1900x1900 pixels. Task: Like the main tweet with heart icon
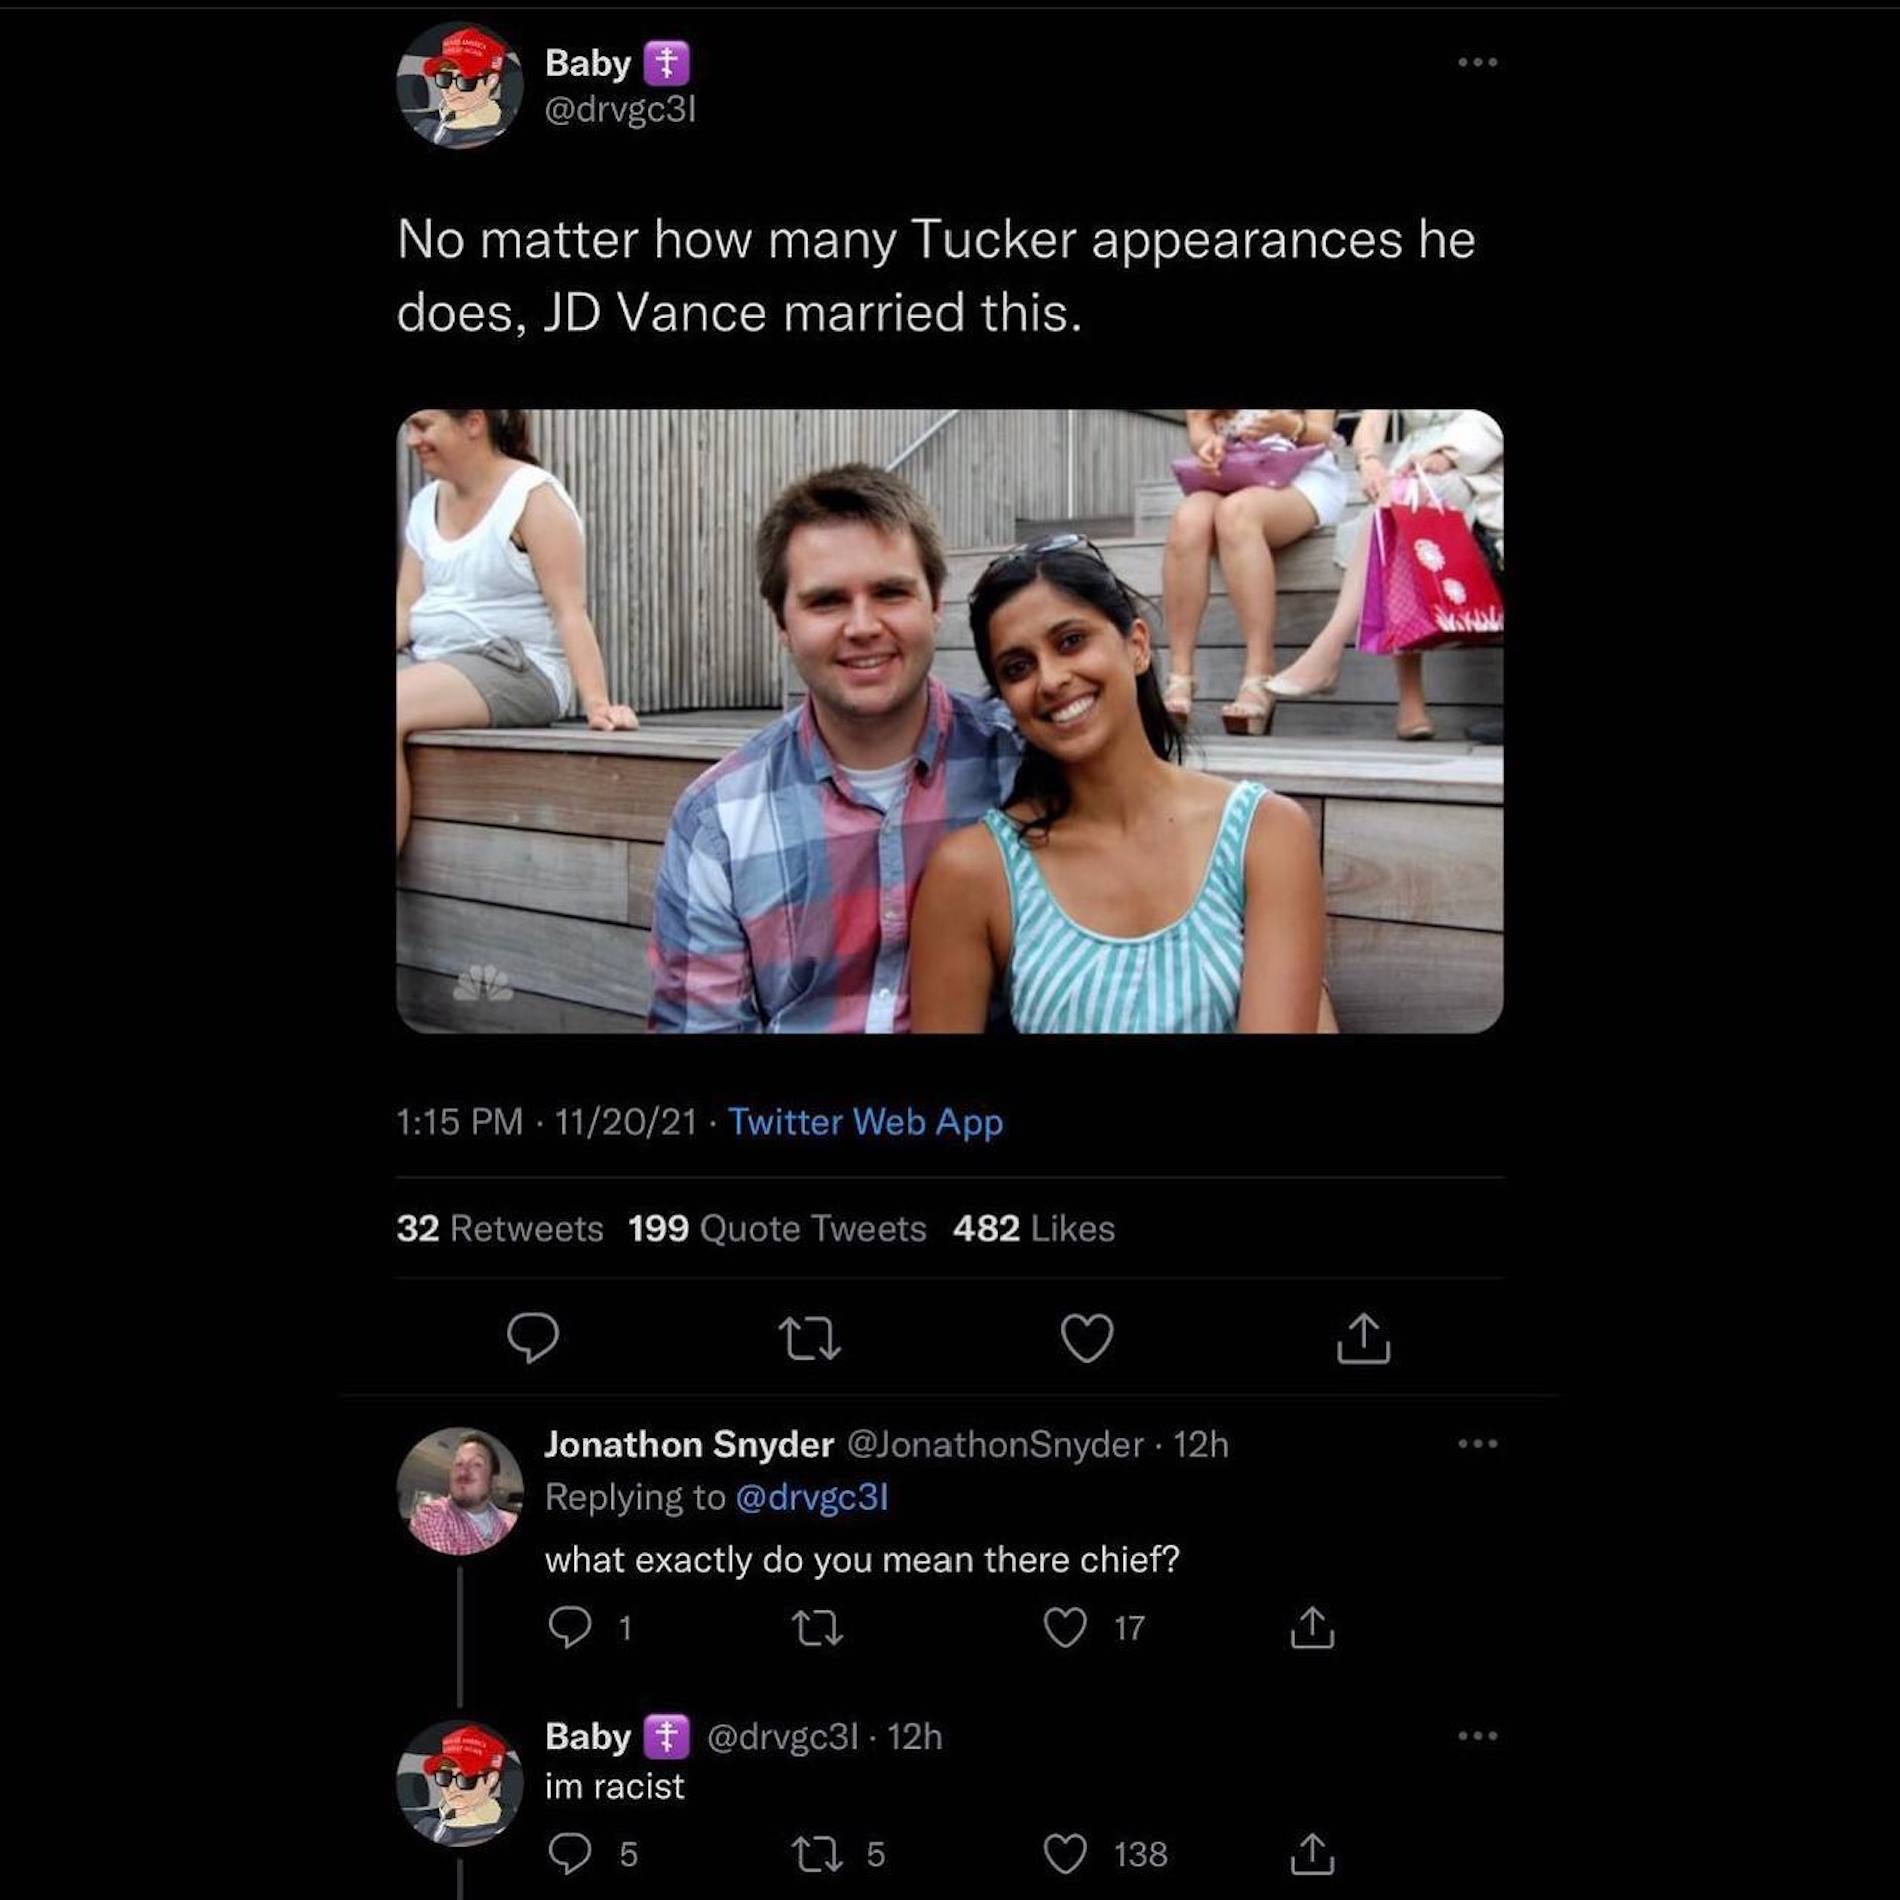tap(1087, 1338)
